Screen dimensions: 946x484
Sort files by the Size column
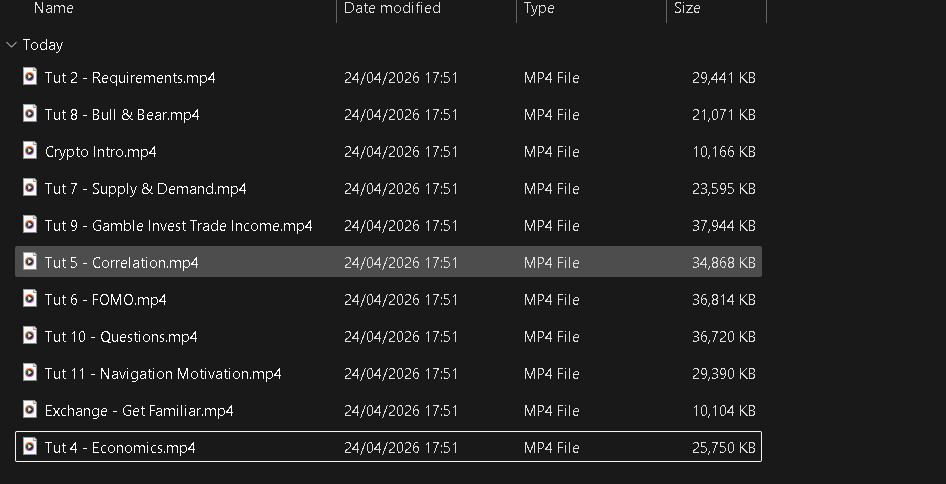[x=687, y=8]
